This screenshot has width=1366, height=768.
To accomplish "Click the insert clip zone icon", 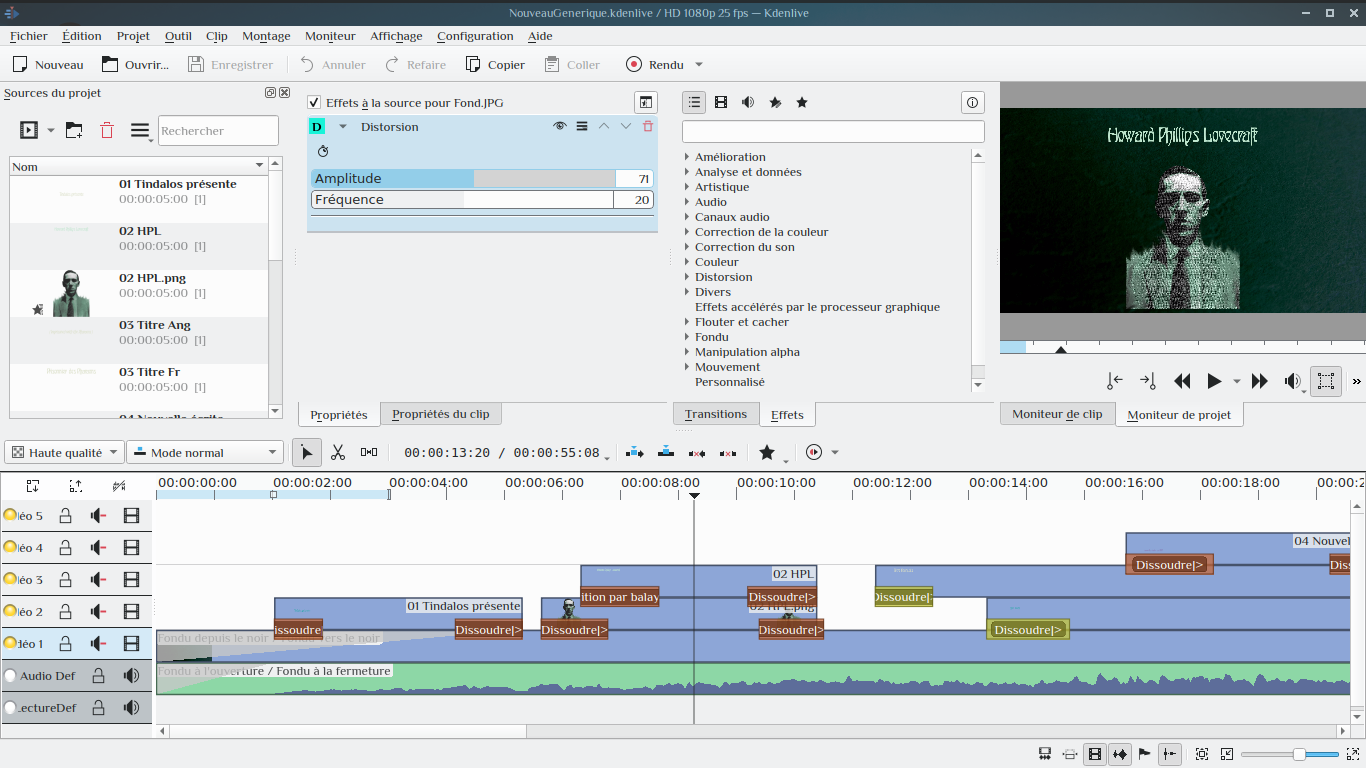I will (x=635, y=453).
